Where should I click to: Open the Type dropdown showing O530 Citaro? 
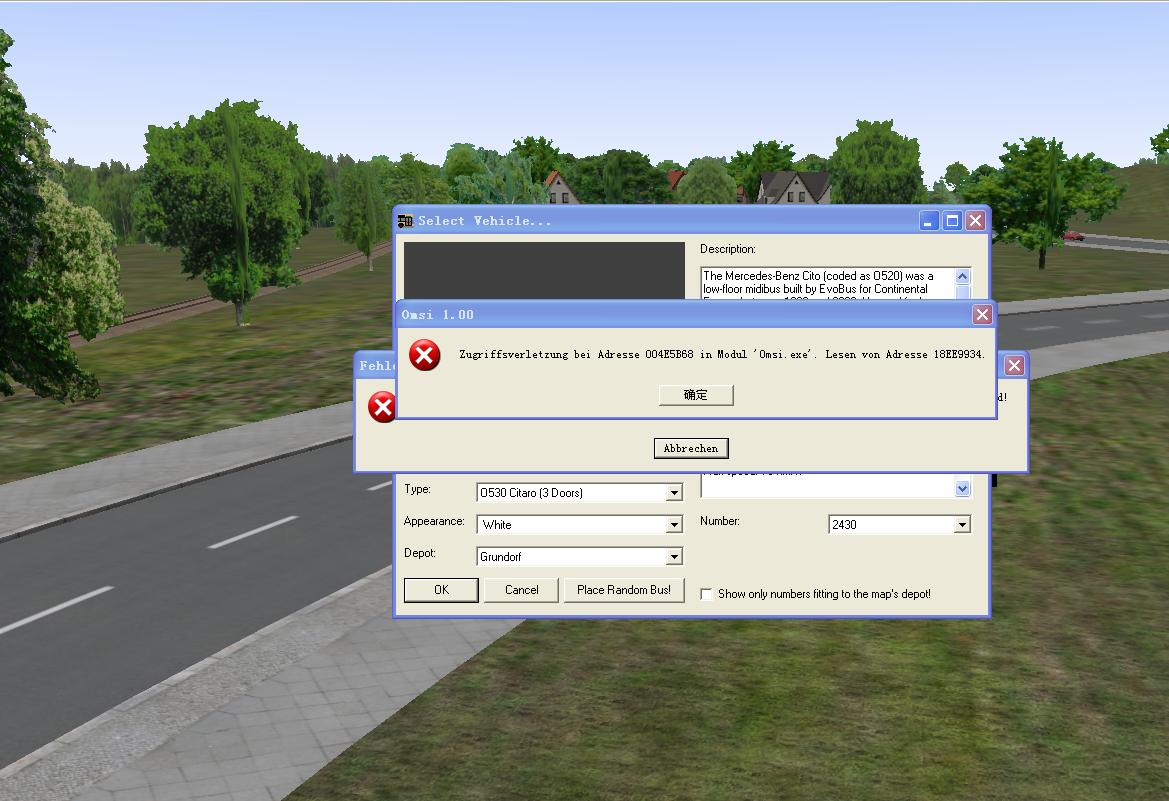click(674, 493)
